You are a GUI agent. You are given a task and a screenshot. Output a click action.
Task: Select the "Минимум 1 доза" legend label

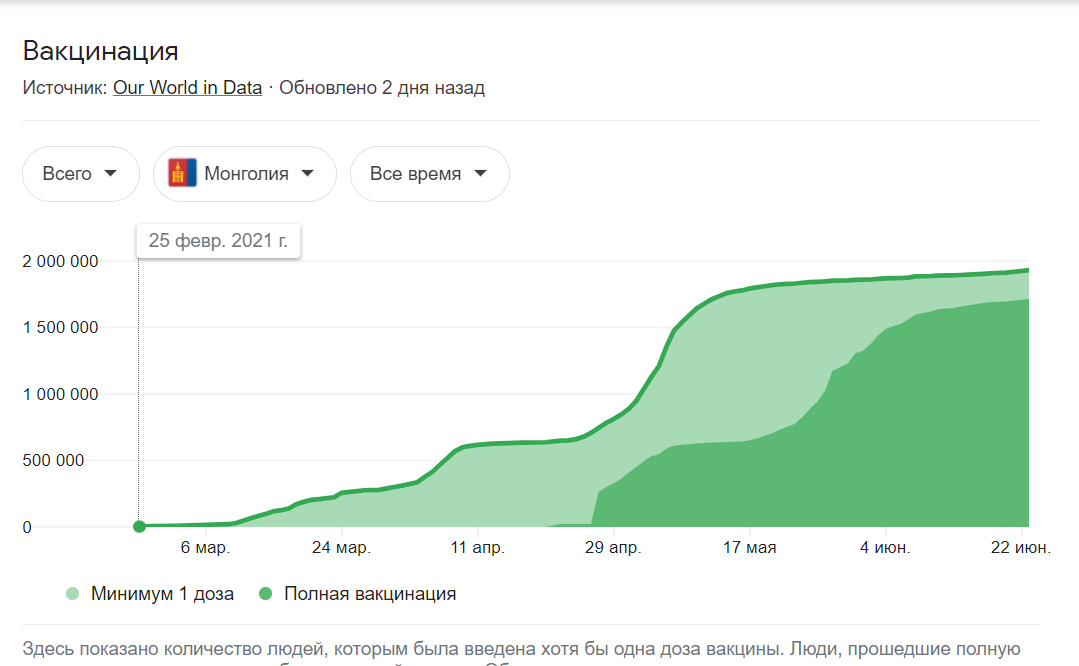(162, 594)
